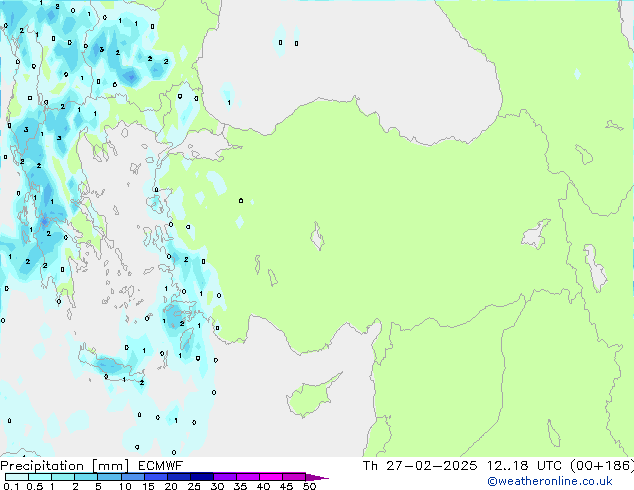The width and height of the screenshot is (634, 490).
Task: Click the 2–5 mm legend color box
Action: [86, 477]
